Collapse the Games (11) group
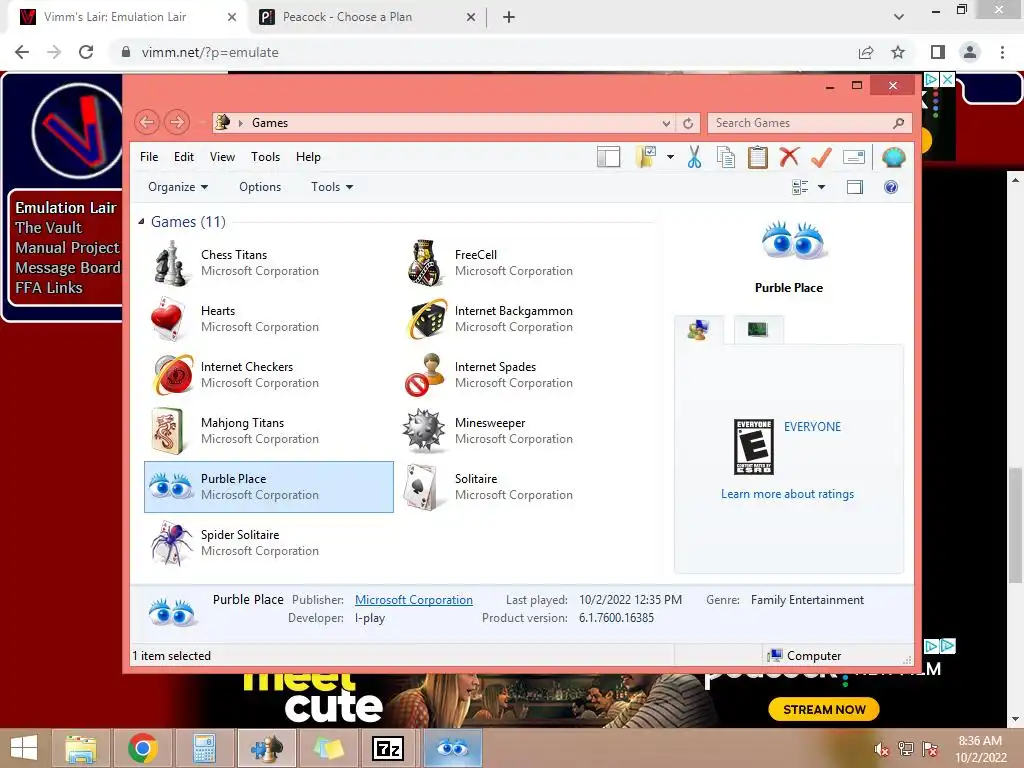The image size is (1024, 768). point(141,221)
